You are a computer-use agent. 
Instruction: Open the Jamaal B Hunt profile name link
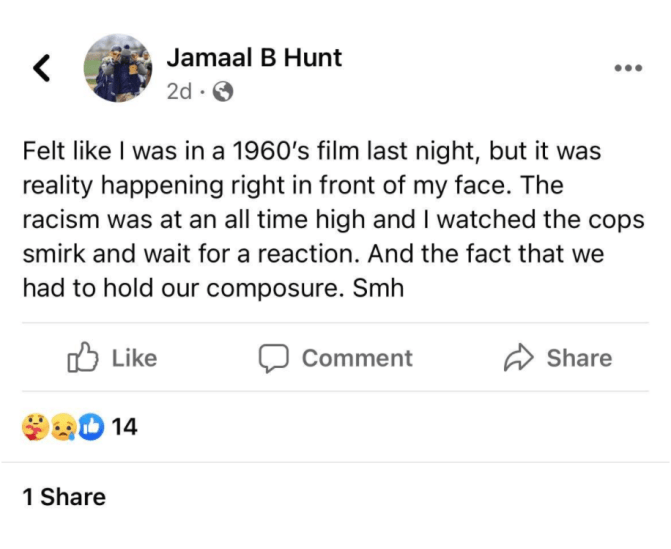point(254,58)
